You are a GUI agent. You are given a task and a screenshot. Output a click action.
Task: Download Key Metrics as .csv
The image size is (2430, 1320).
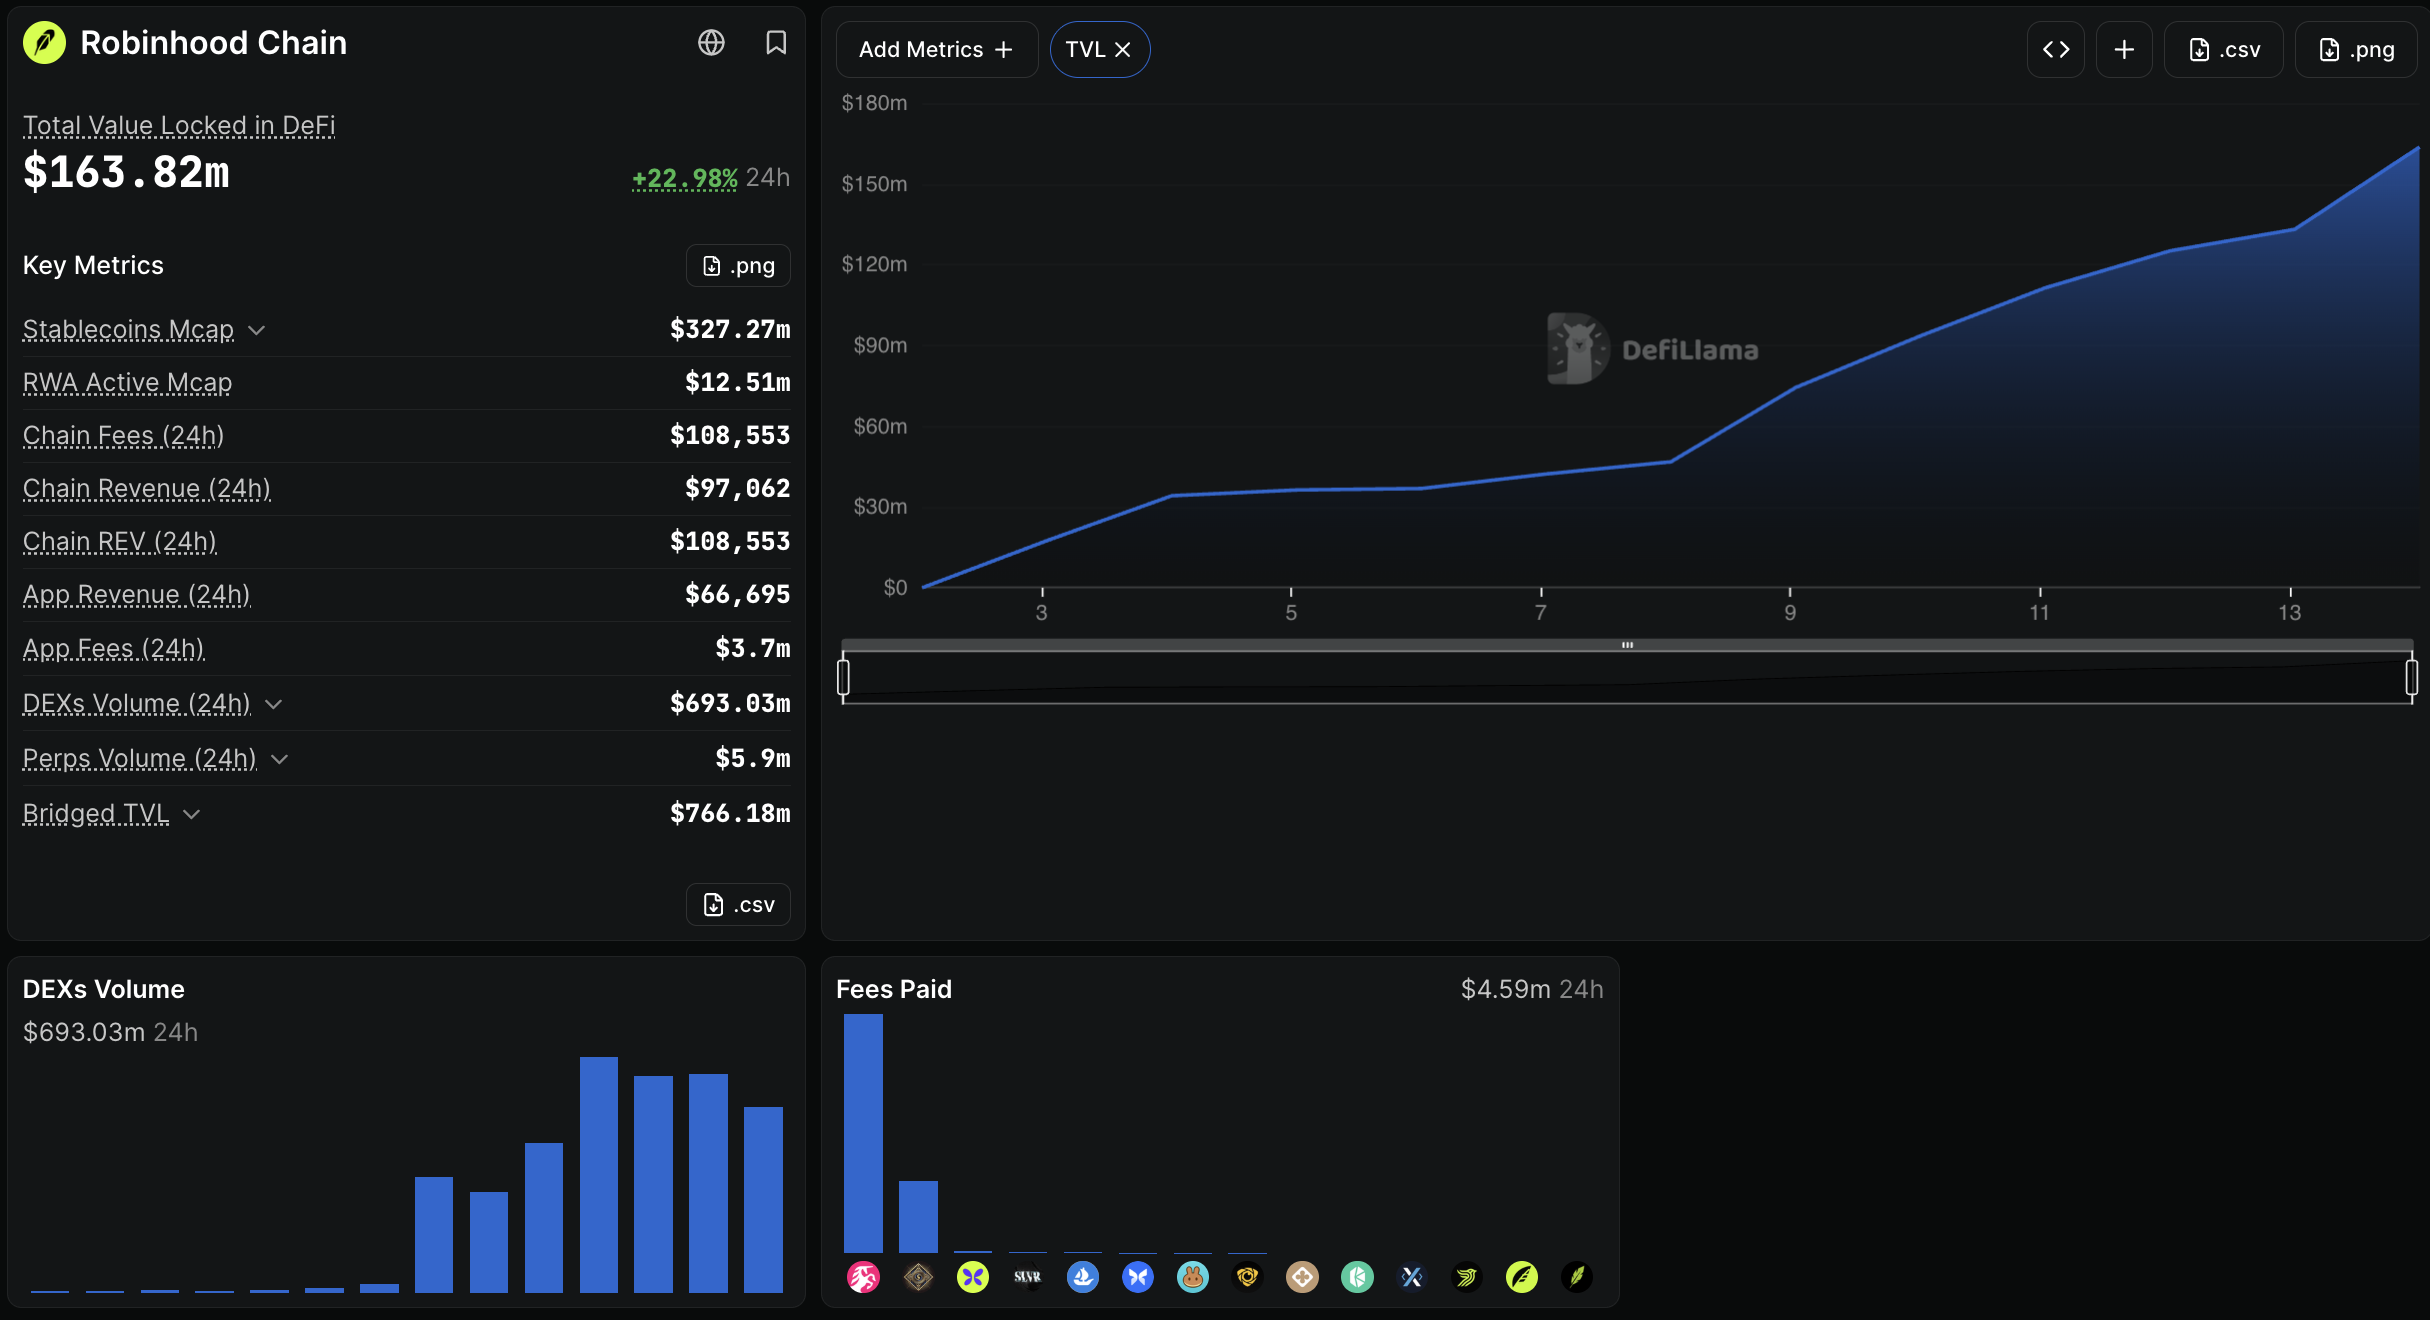(x=738, y=905)
